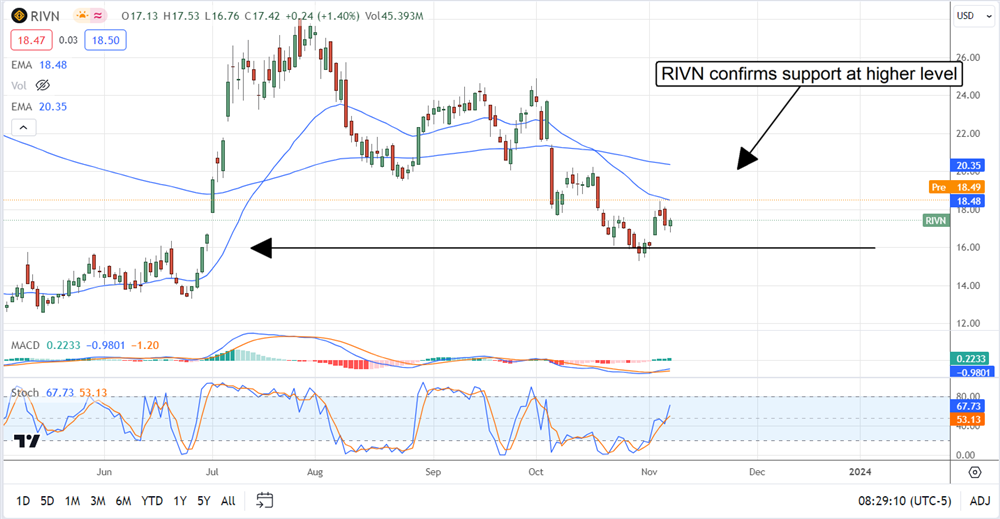
Task: Switch to the 5Y time range
Action: (203, 499)
